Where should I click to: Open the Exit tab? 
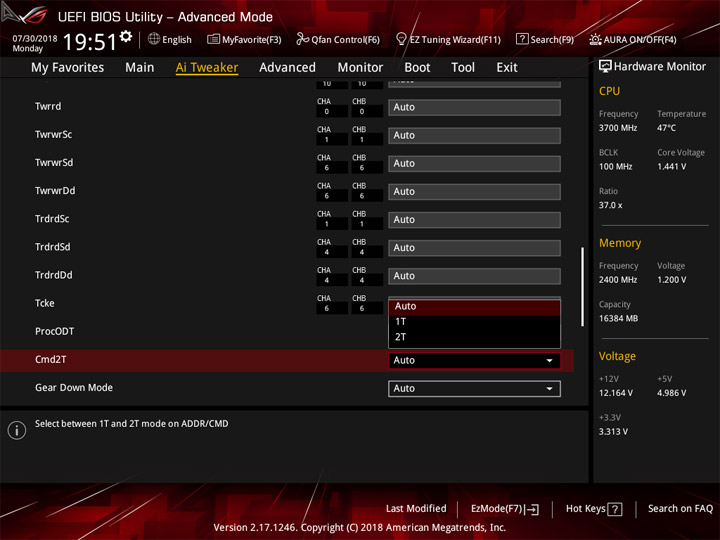(507, 68)
